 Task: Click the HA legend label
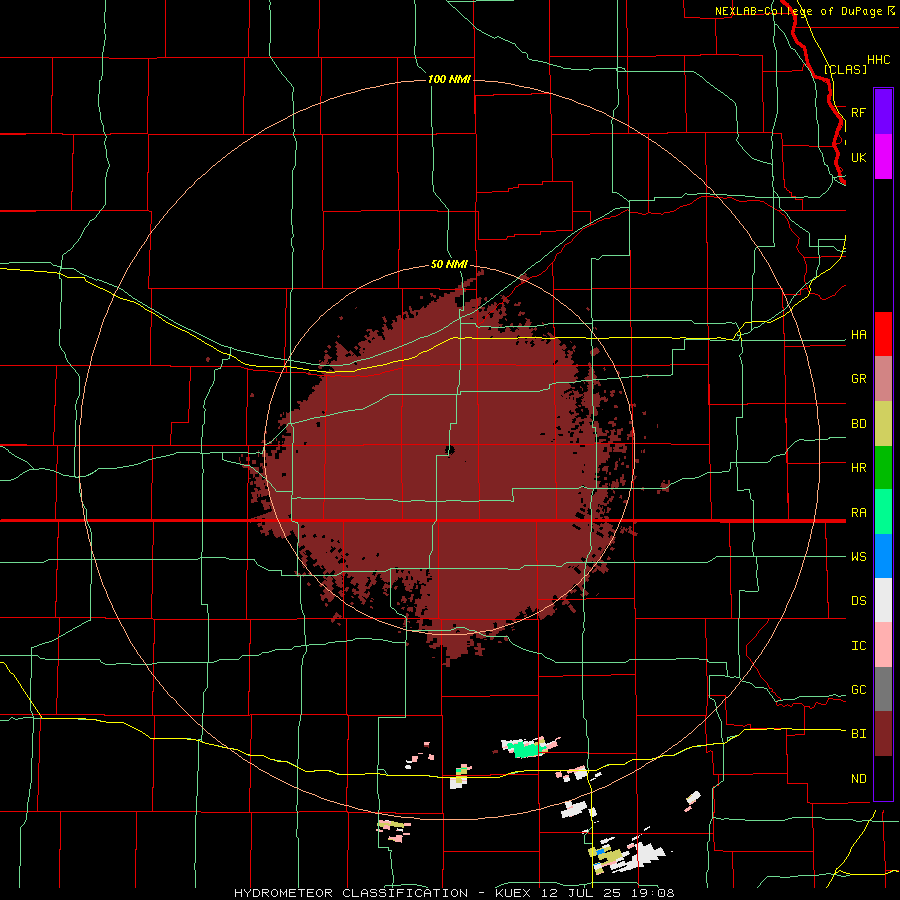click(858, 335)
